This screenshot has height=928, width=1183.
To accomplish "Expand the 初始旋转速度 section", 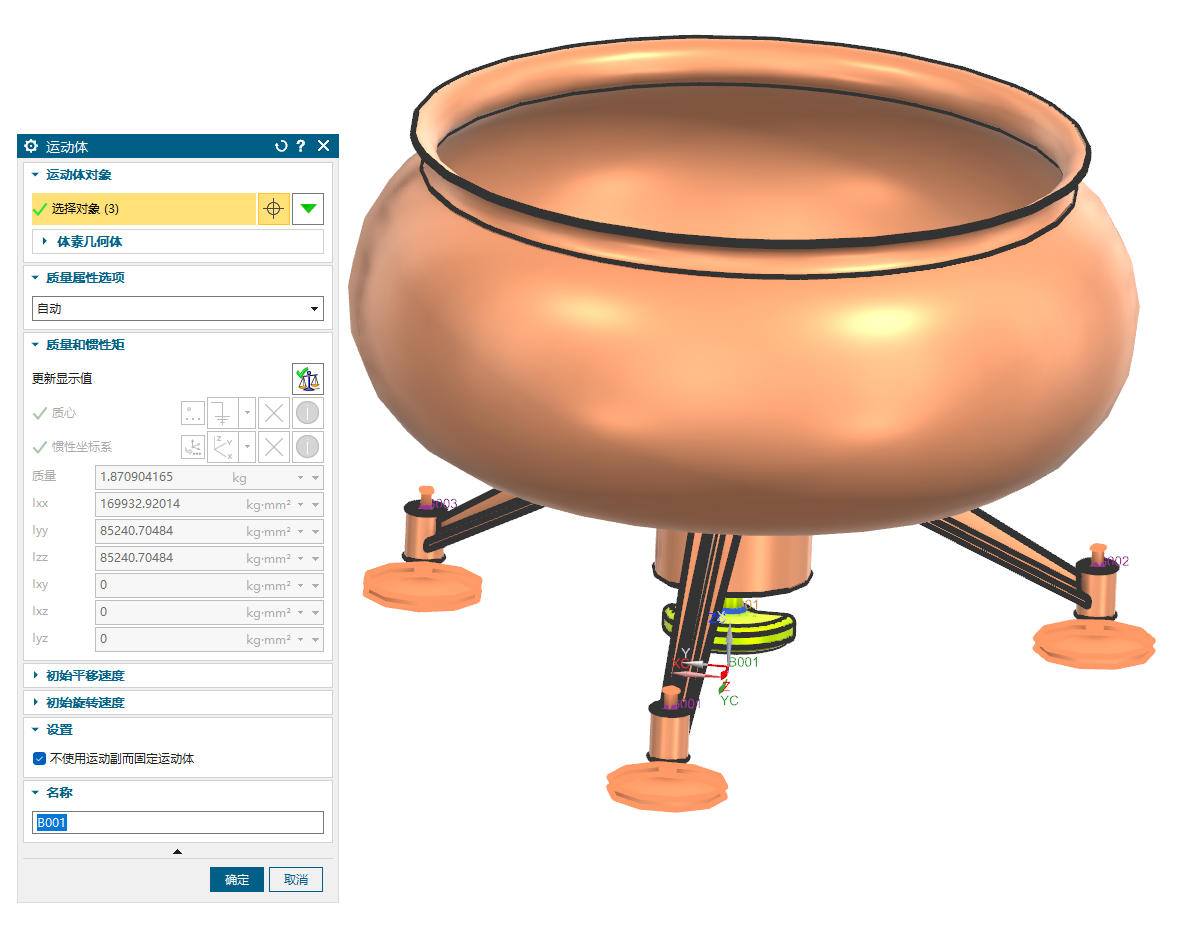I will (85, 703).
